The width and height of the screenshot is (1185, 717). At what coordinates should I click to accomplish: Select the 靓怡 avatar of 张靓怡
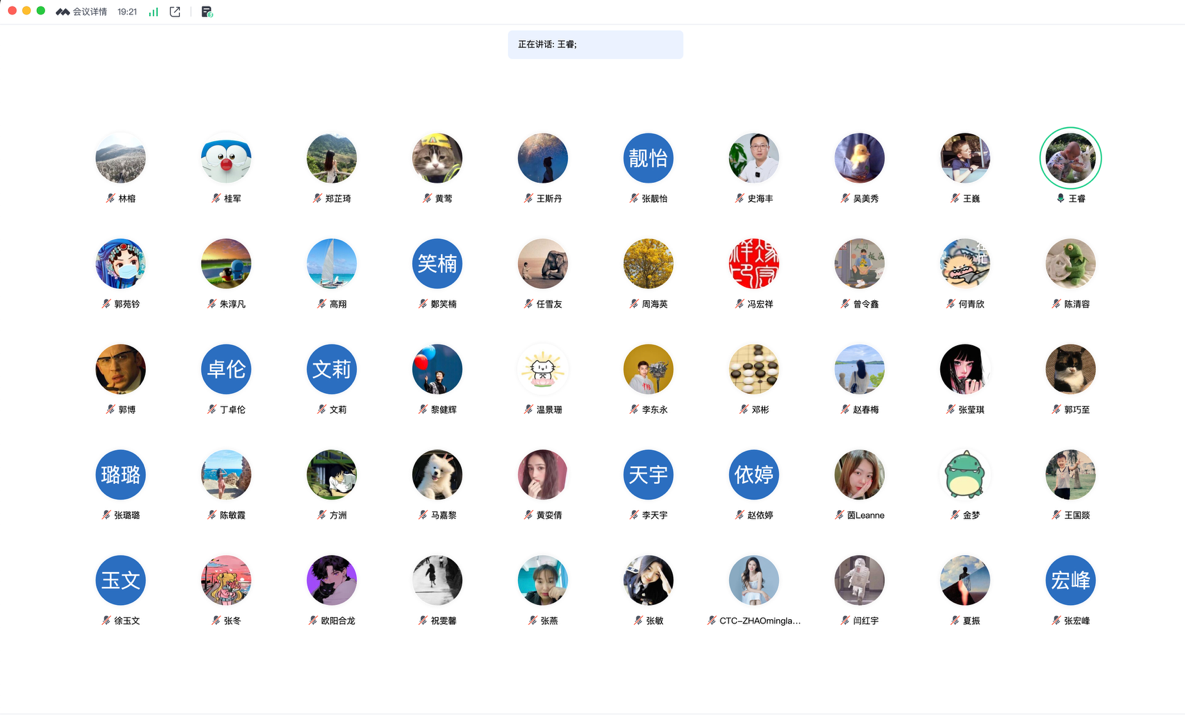coord(648,158)
